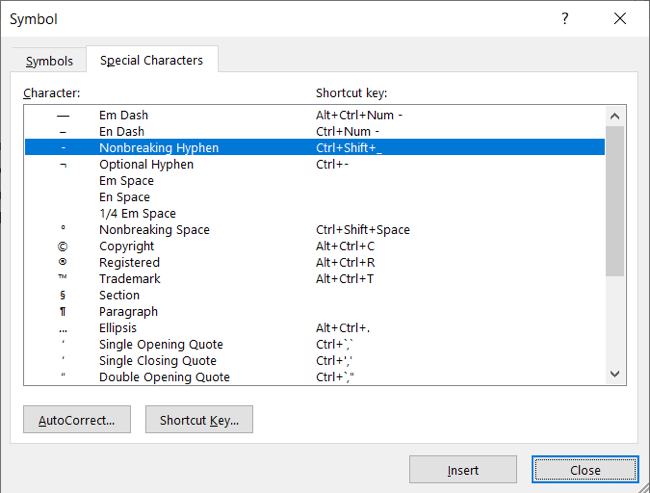Select the Copyright symbol row
This screenshot has height=493, width=650.
tap(126, 246)
